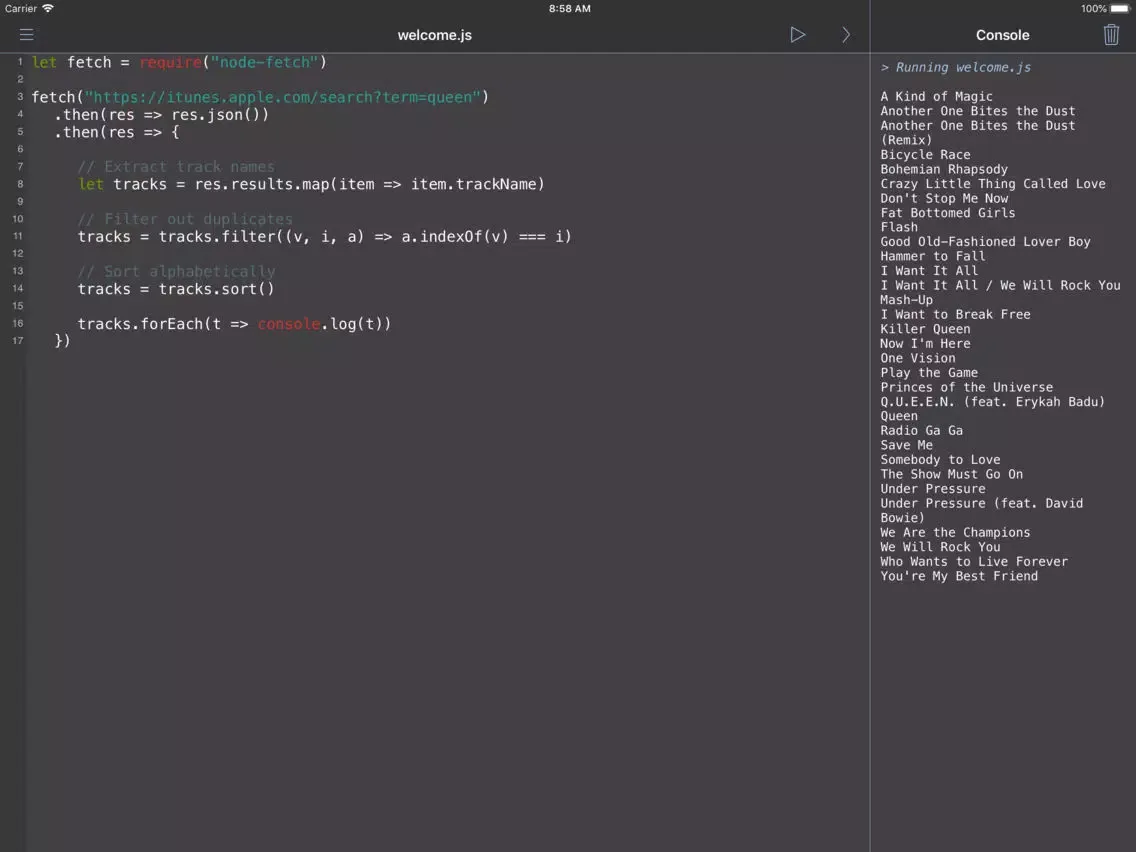The height and width of the screenshot is (852, 1136).
Task: Click the "// Filter out duplicates" comment
Action: tap(185, 219)
